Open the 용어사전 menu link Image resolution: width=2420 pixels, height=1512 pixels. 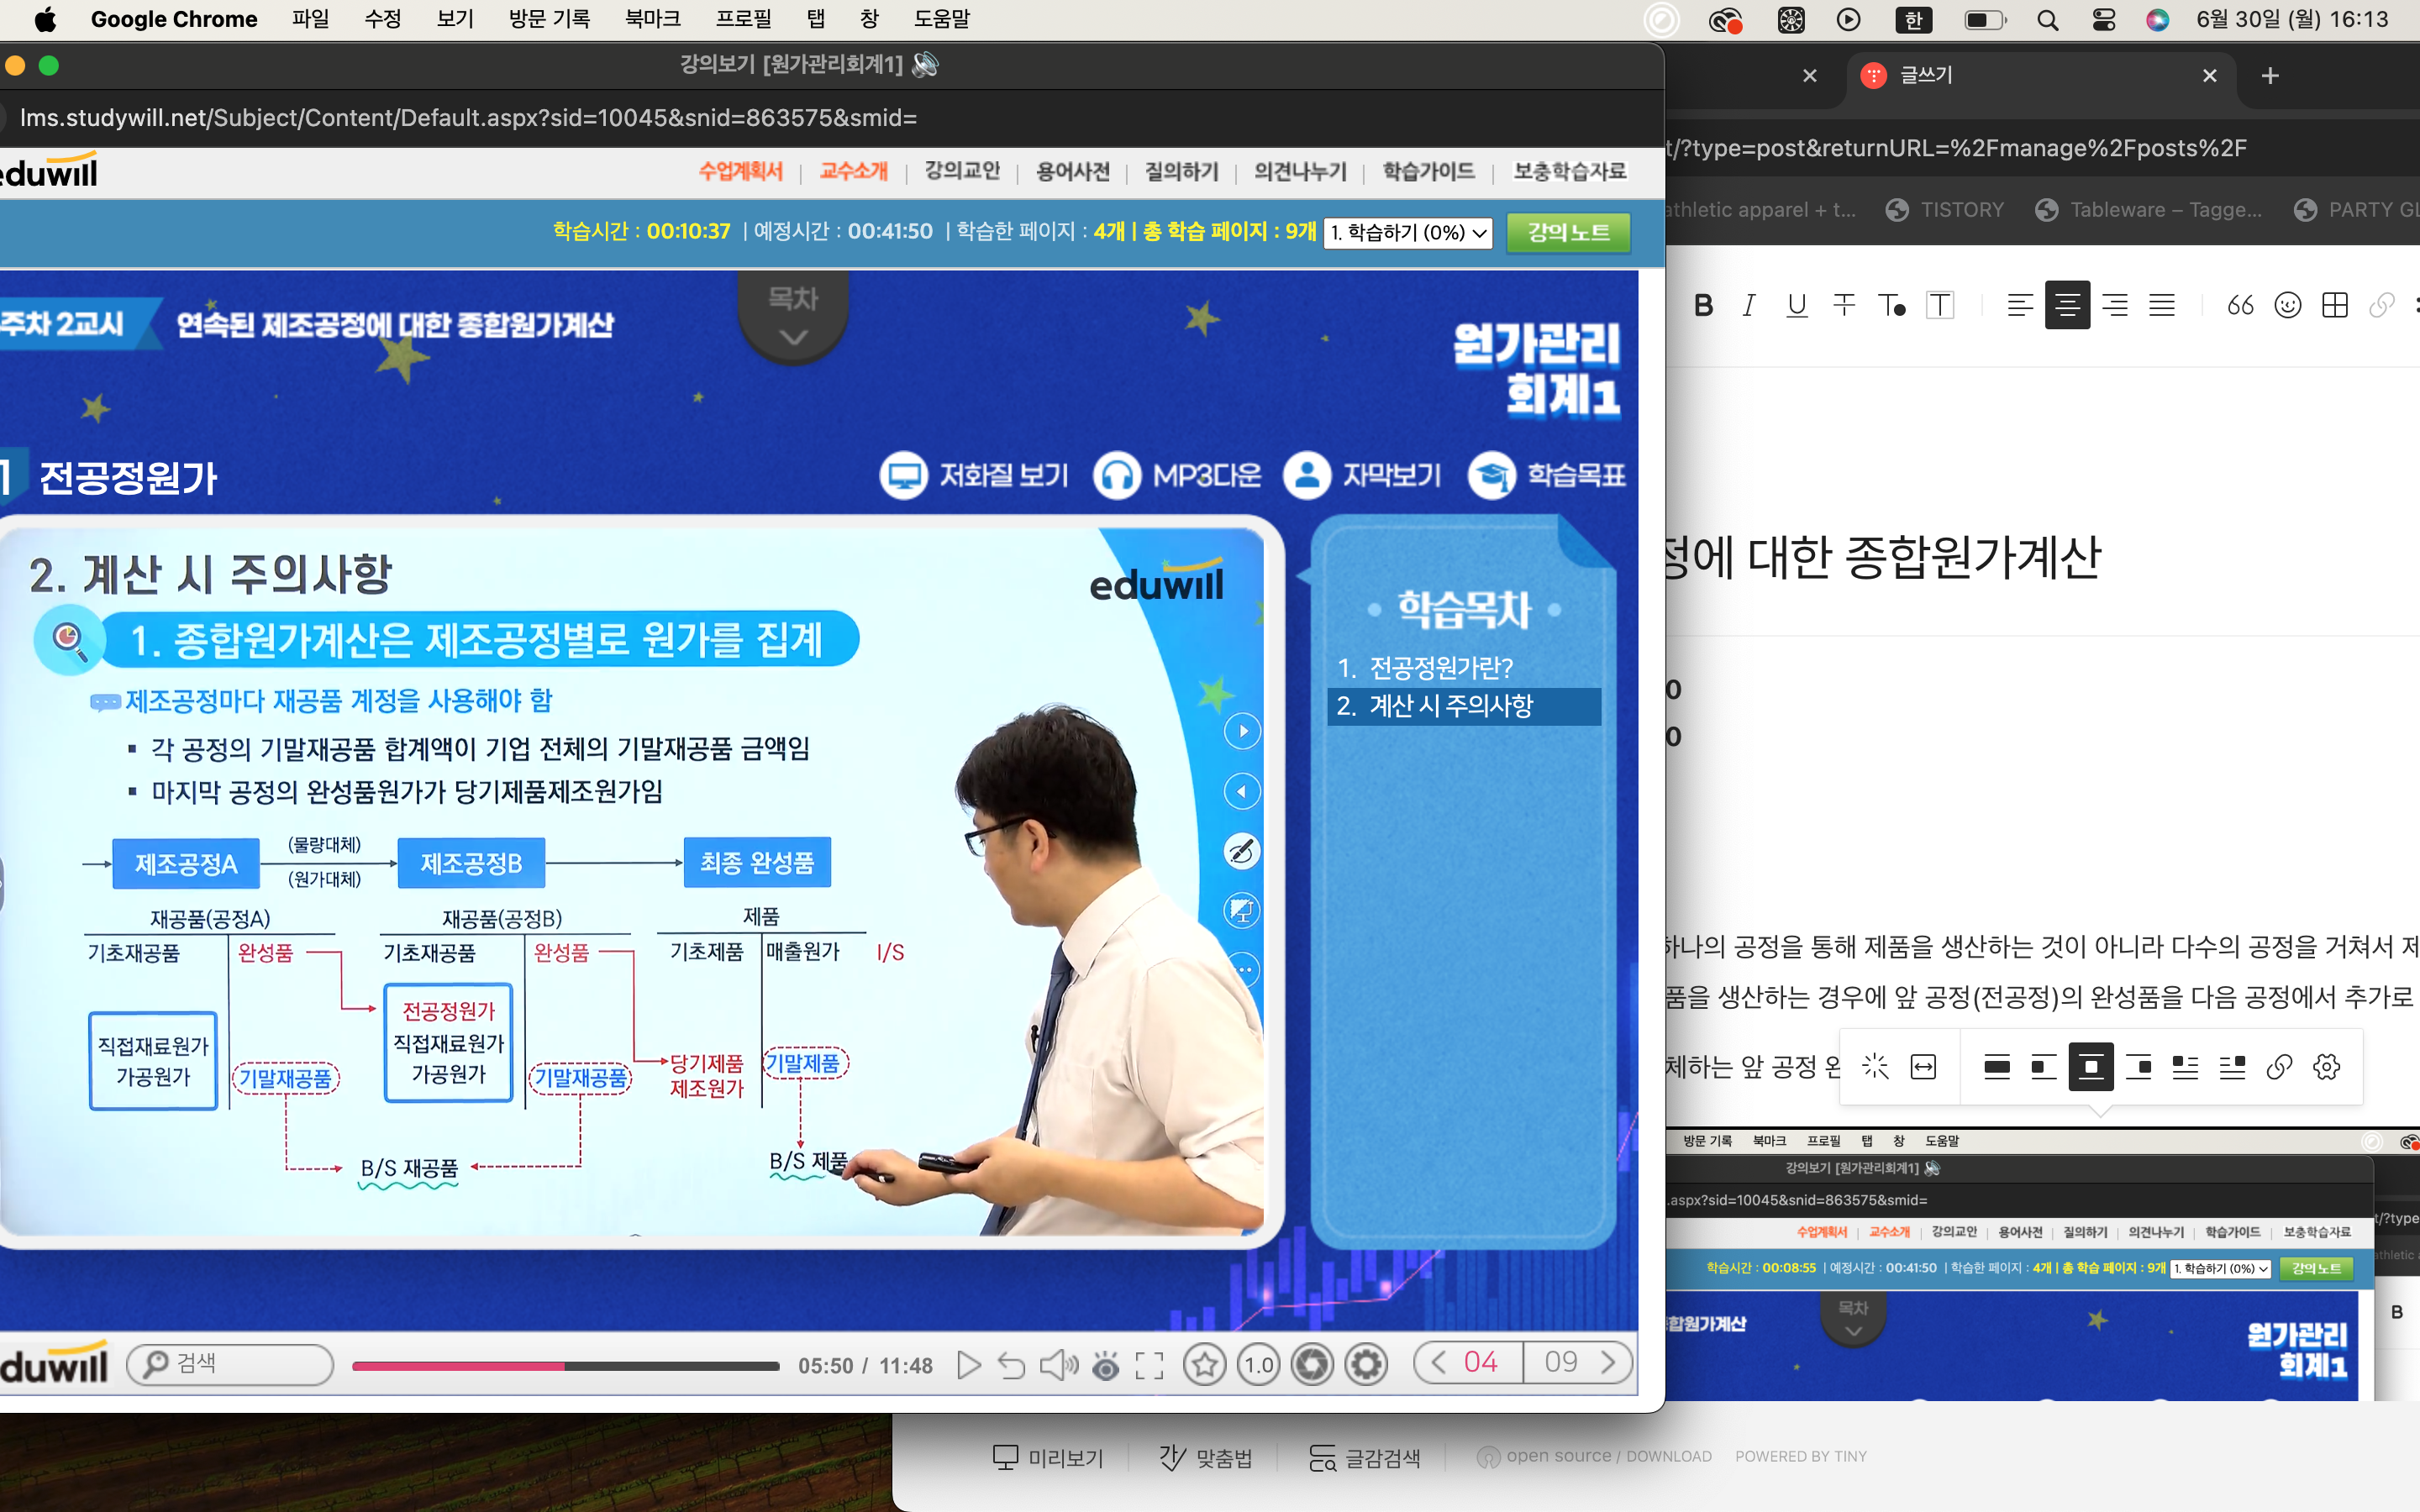click(1072, 171)
